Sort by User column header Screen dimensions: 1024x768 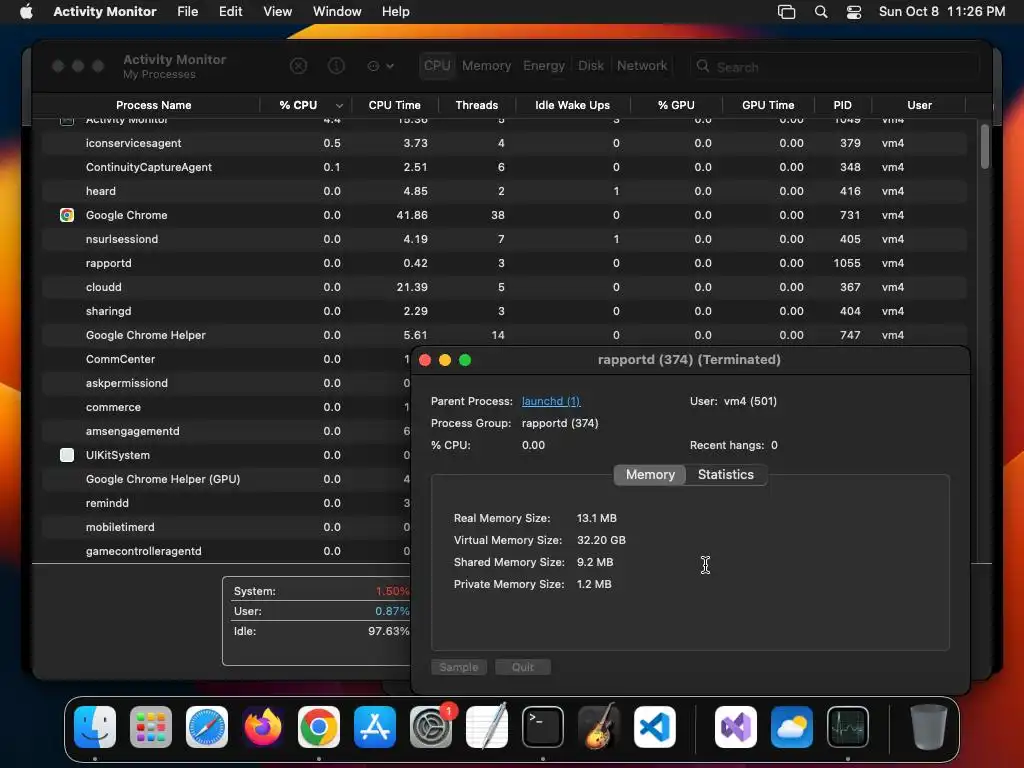[x=919, y=105]
